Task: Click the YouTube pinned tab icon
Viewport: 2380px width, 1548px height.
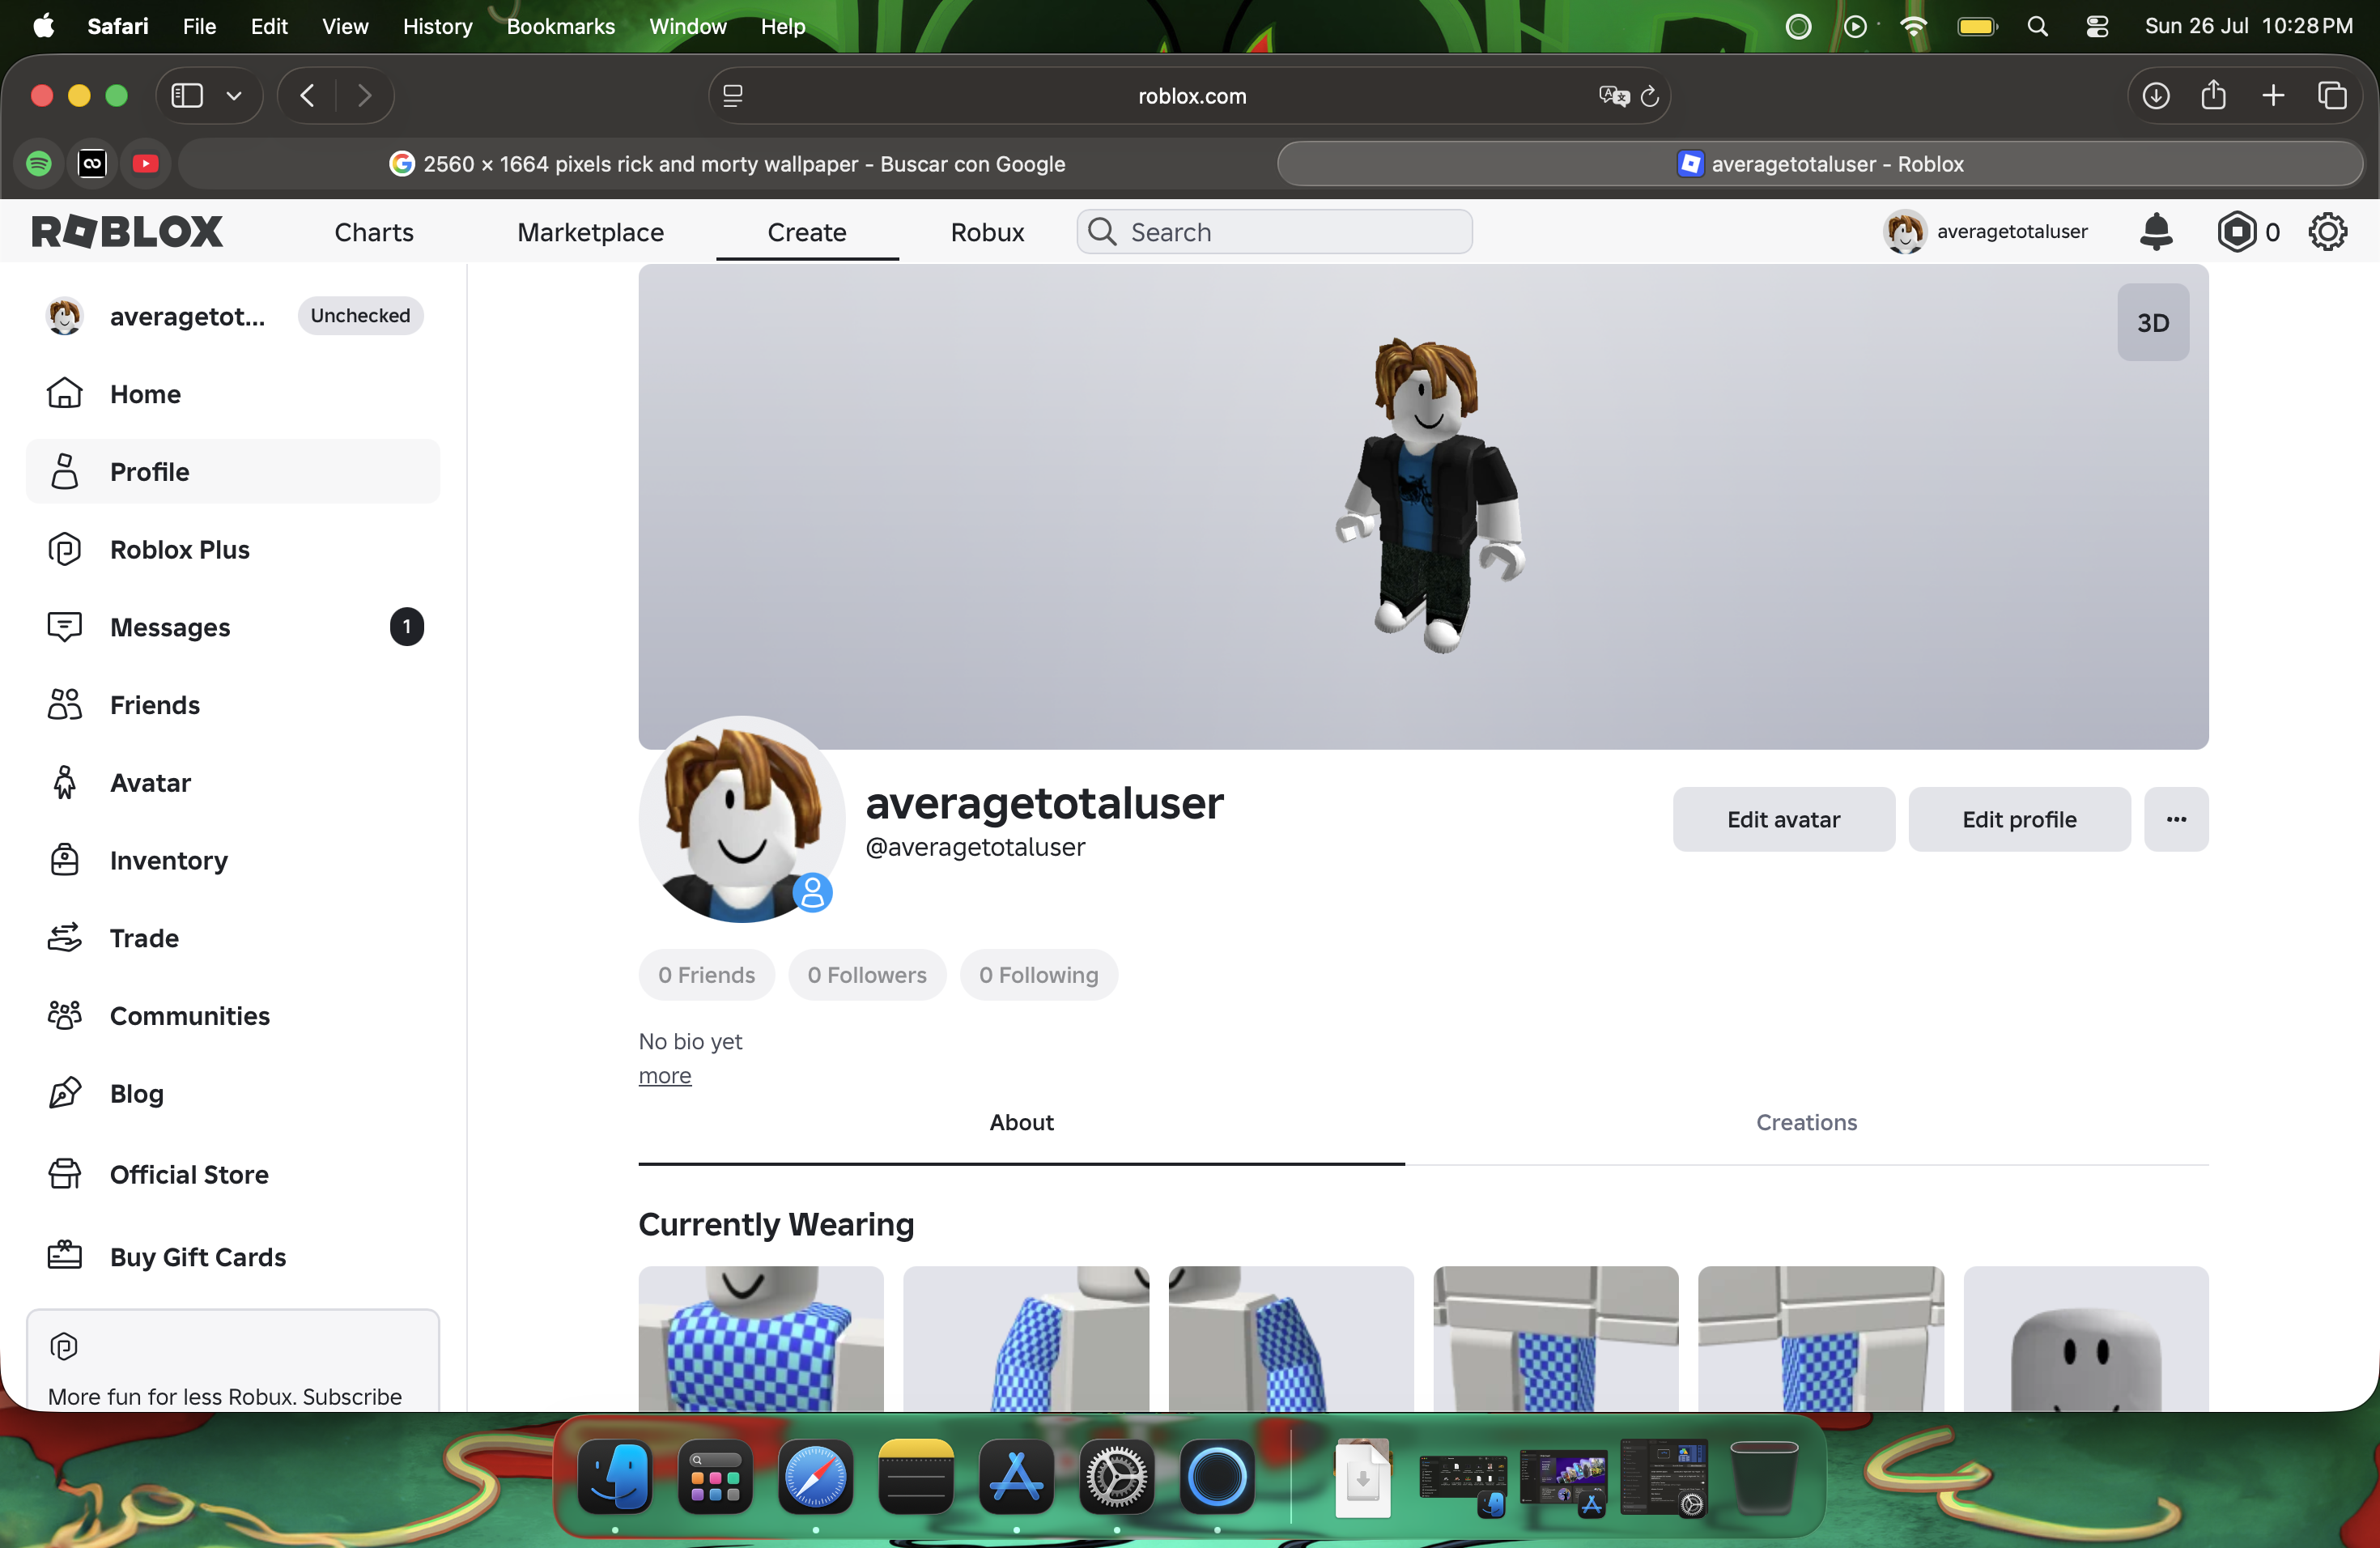Action: (x=146, y=164)
